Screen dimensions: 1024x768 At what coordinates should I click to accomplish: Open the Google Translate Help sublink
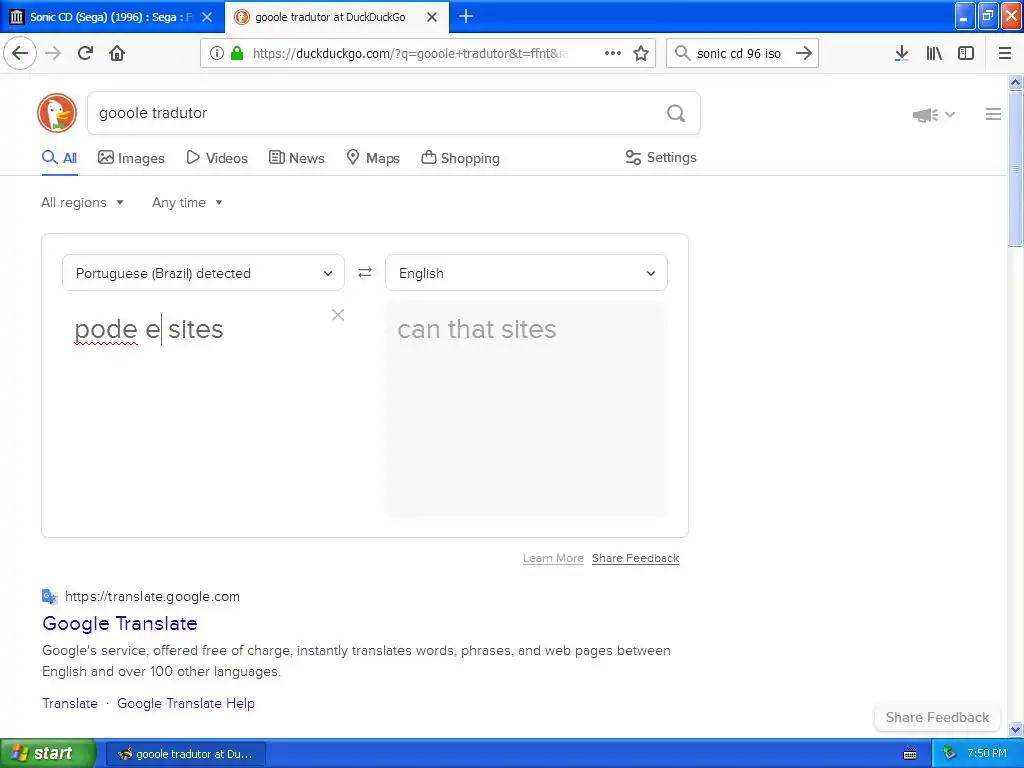coord(185,703)
